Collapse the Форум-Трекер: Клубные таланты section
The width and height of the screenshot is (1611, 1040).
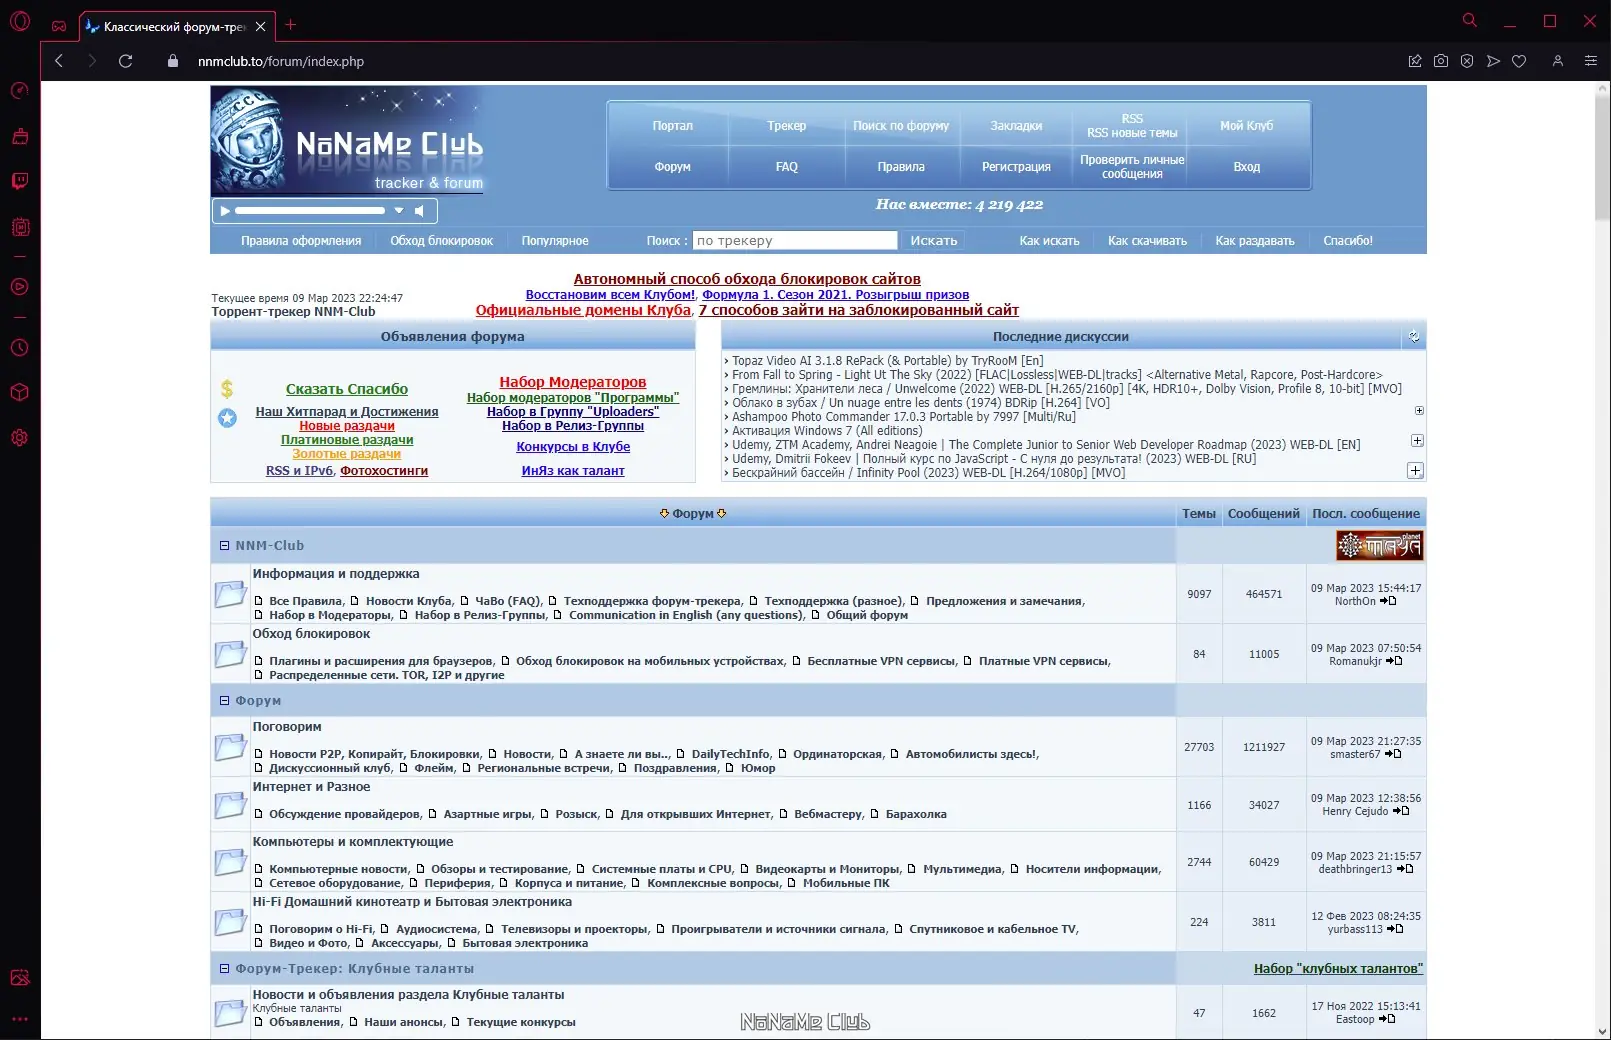click(x=225, y=969)
